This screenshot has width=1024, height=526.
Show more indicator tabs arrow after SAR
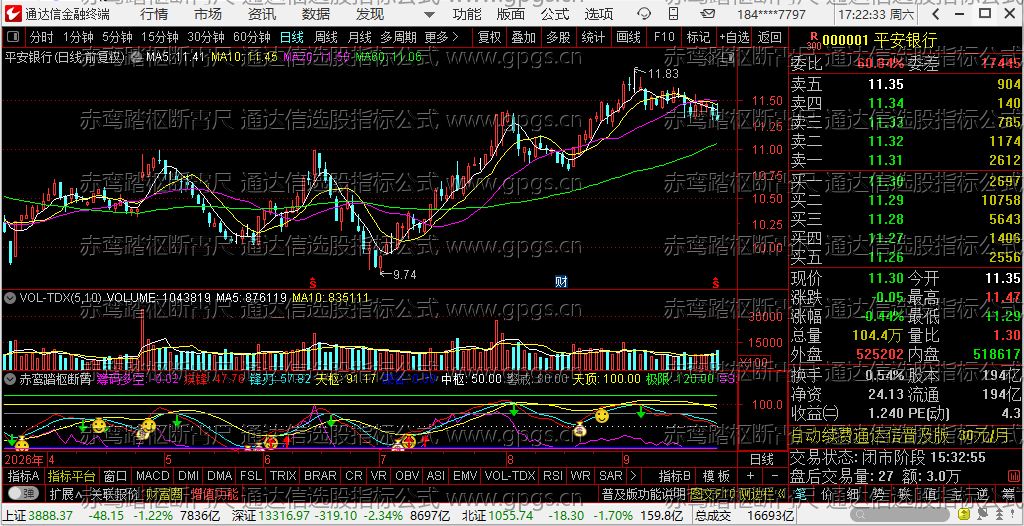click(x=633, y=476)
